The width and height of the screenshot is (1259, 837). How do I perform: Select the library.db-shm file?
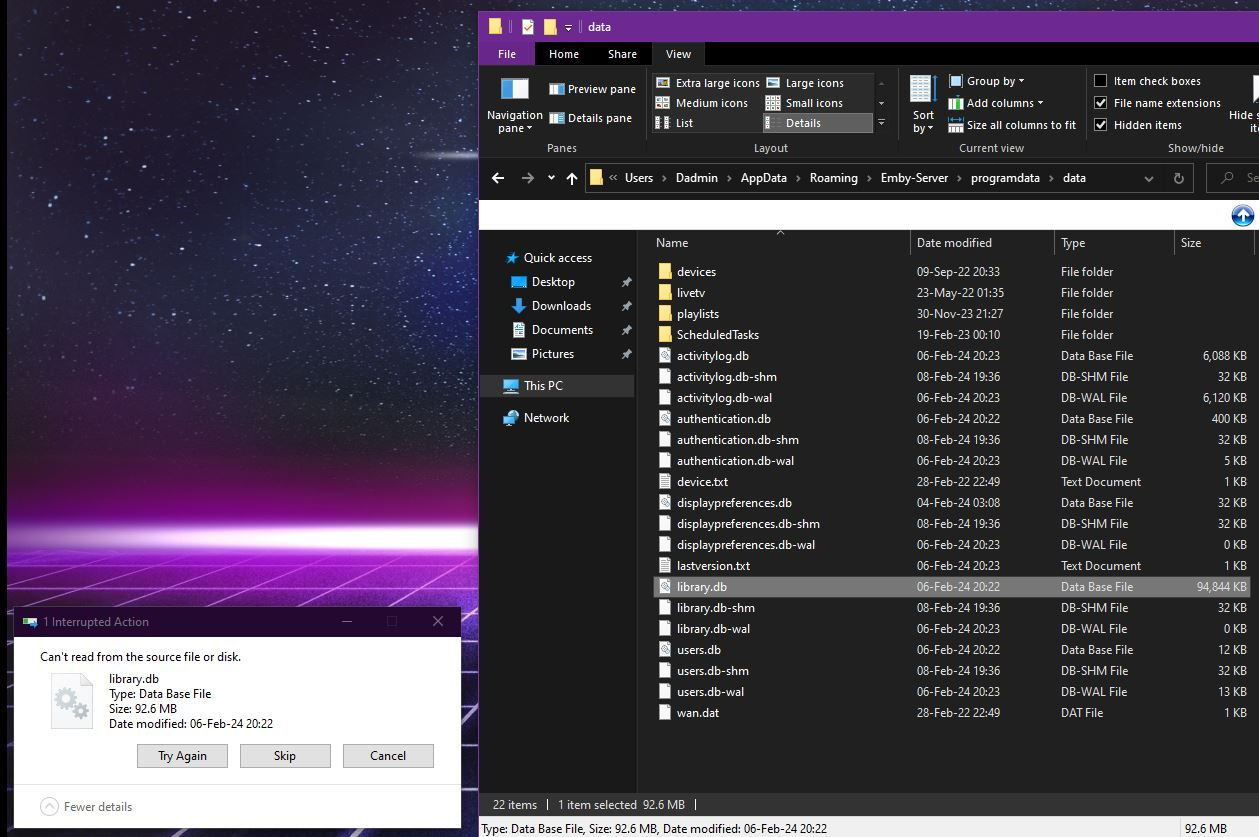click(x=715, y=608)
